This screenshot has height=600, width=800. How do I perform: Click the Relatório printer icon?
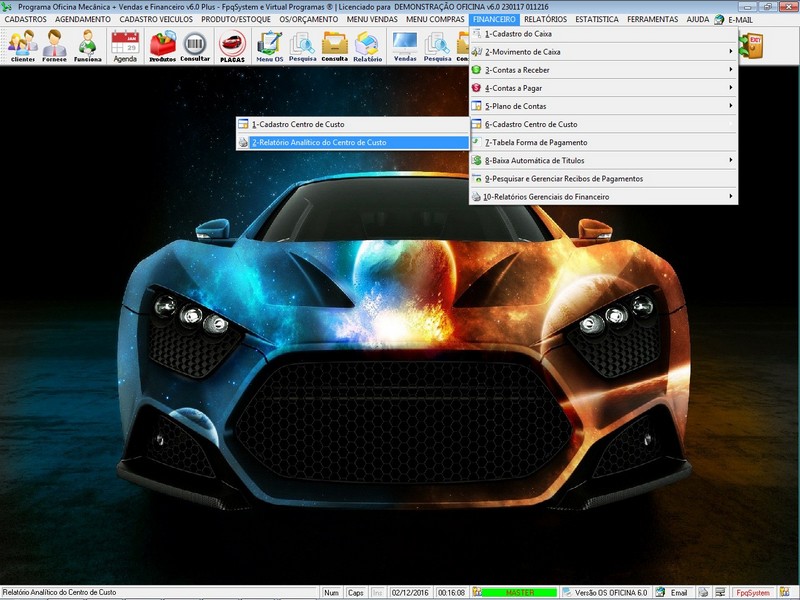click(368, 46)
